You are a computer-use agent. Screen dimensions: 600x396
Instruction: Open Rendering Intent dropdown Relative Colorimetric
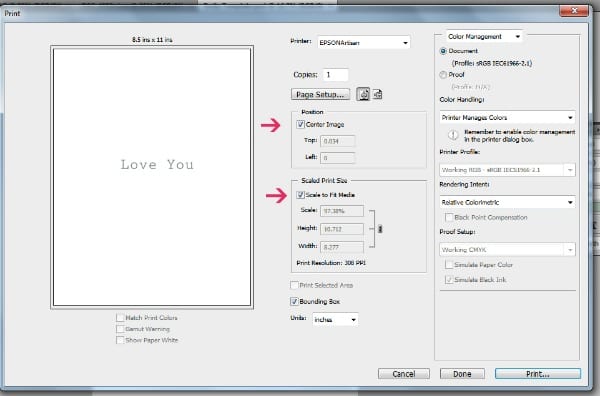[x=507, y=202]
